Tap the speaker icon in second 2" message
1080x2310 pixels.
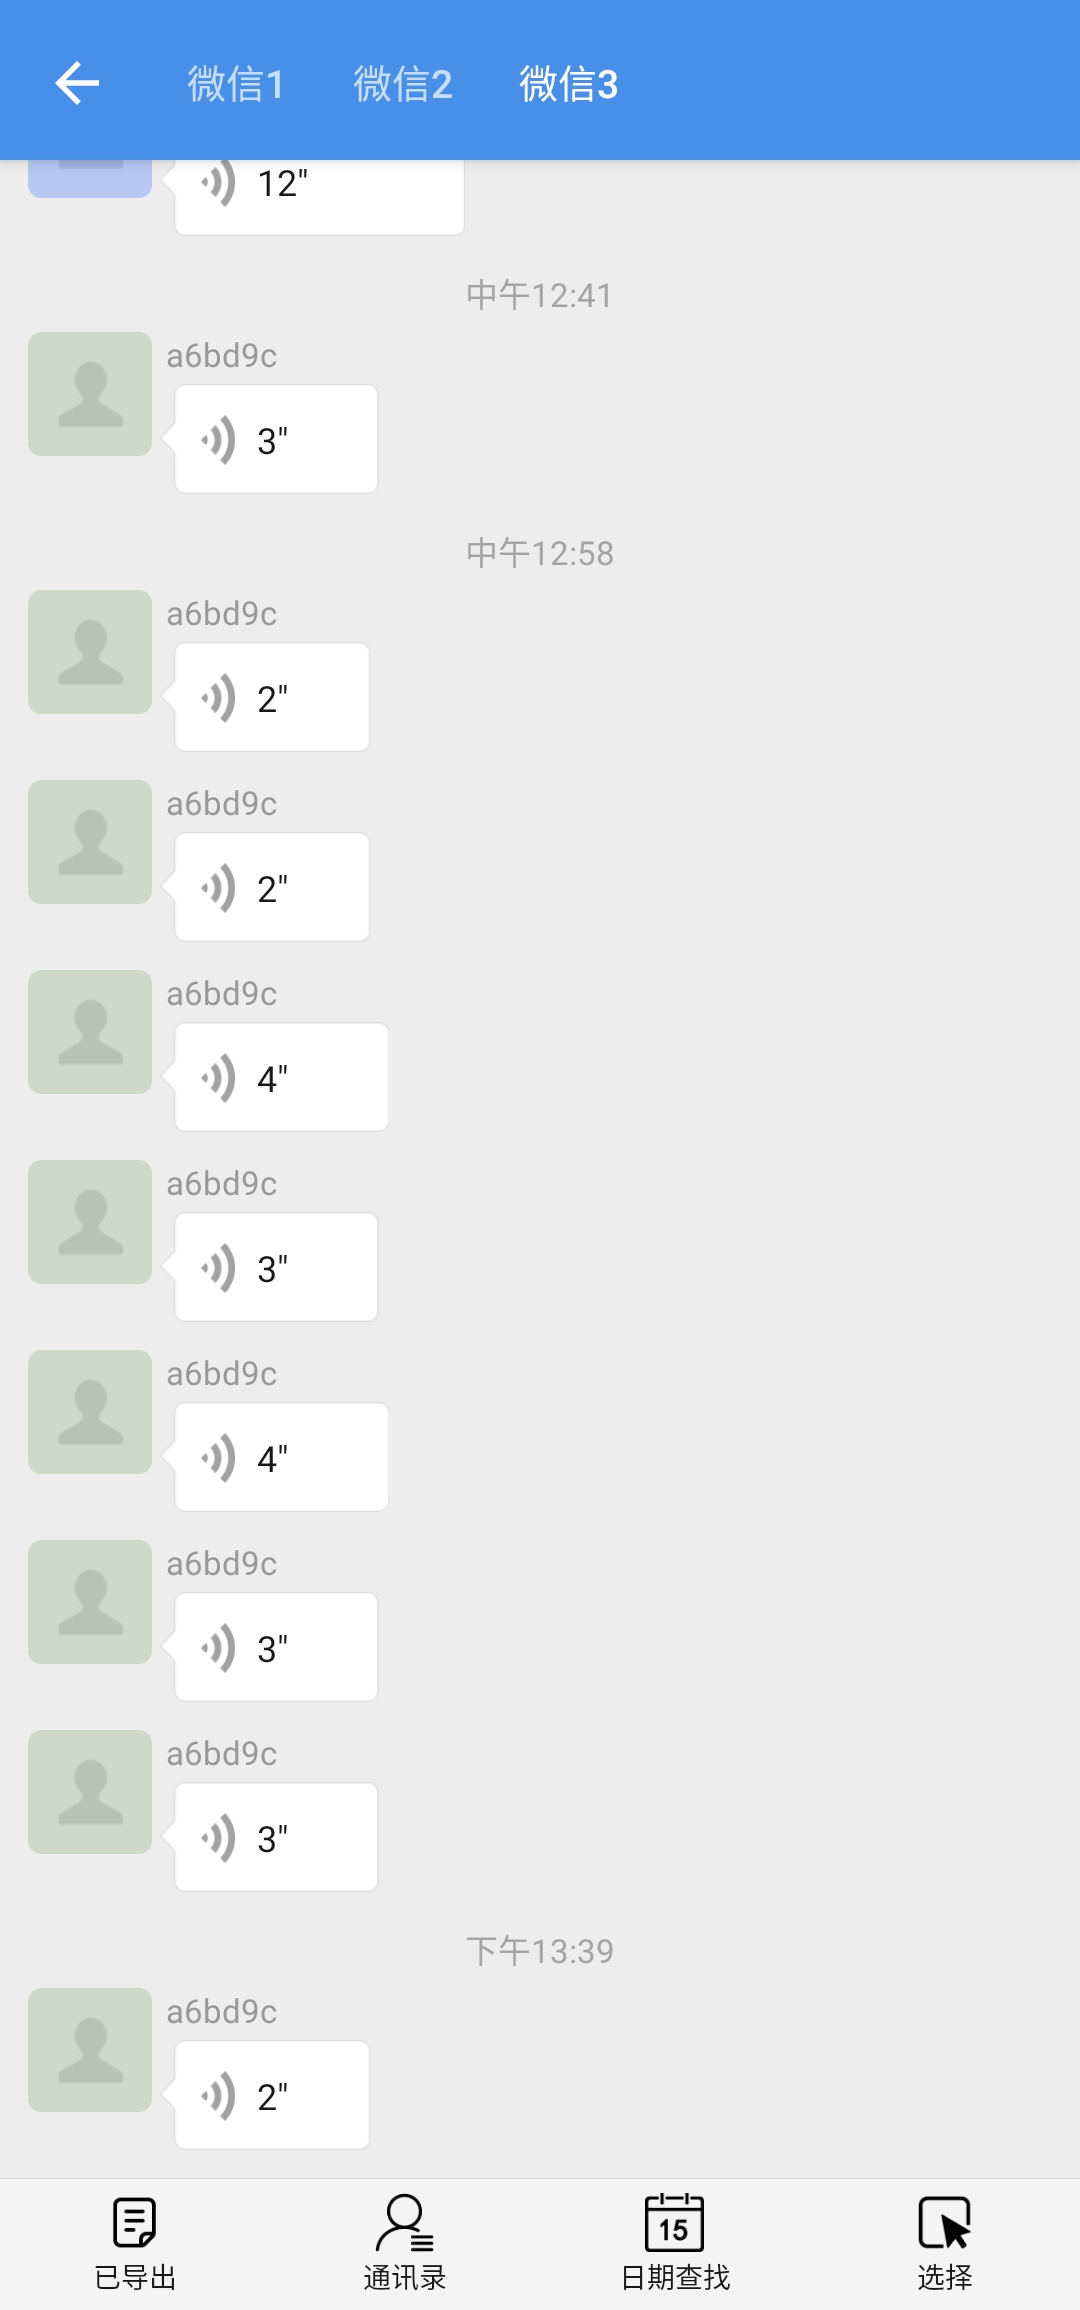(x=218, y=888)
